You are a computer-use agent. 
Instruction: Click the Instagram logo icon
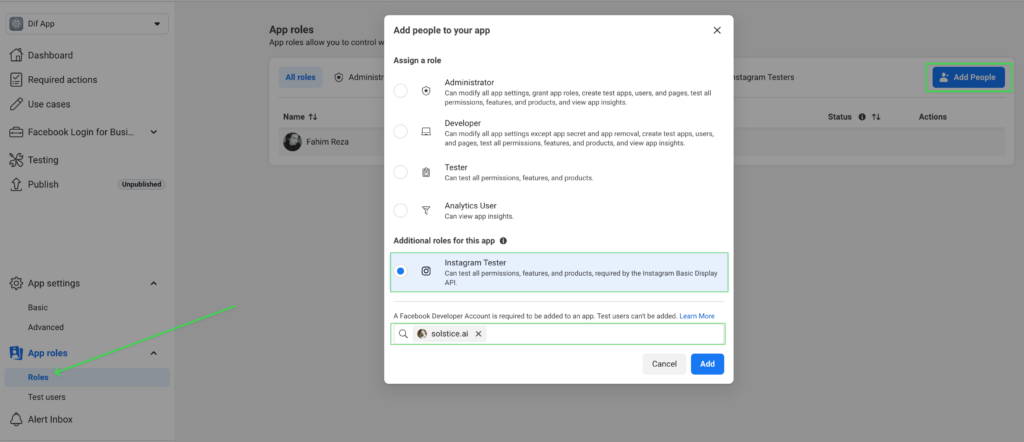pos(426,271)
